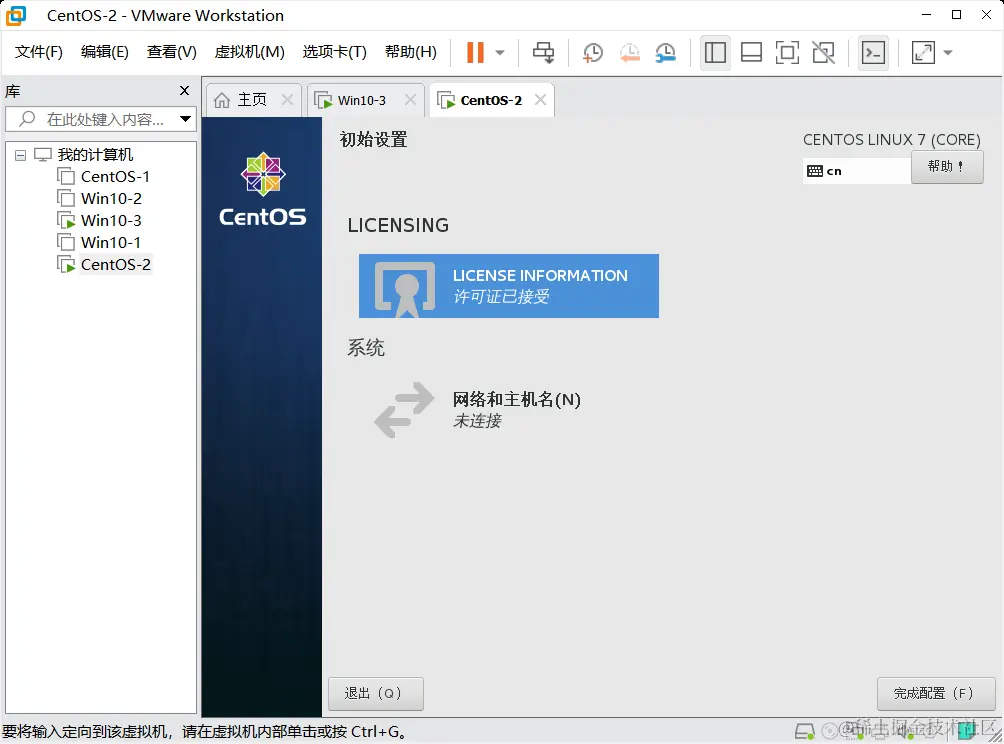Open the 选项卡(T) menu
Viewport: 1004px width, 744px height.
[x=334, y=52]
